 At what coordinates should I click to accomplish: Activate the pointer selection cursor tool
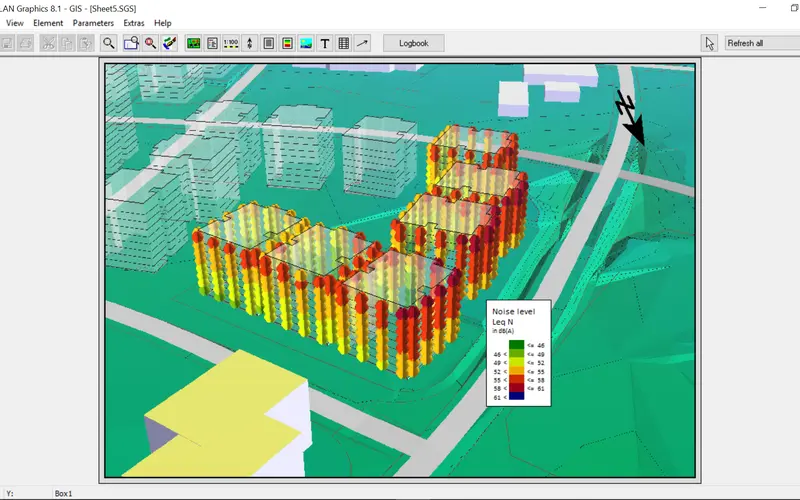pos(710,43)
